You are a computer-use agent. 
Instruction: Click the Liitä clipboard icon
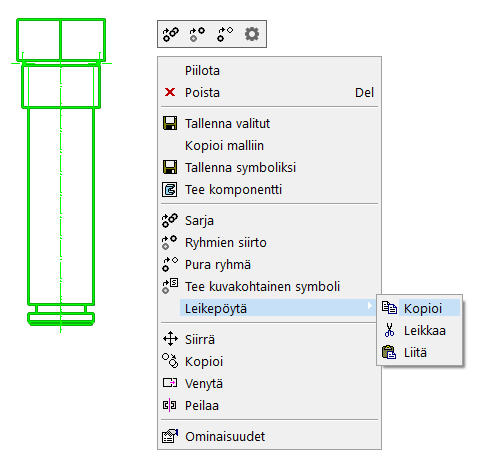pyautogui.click(x=389, y=352)
